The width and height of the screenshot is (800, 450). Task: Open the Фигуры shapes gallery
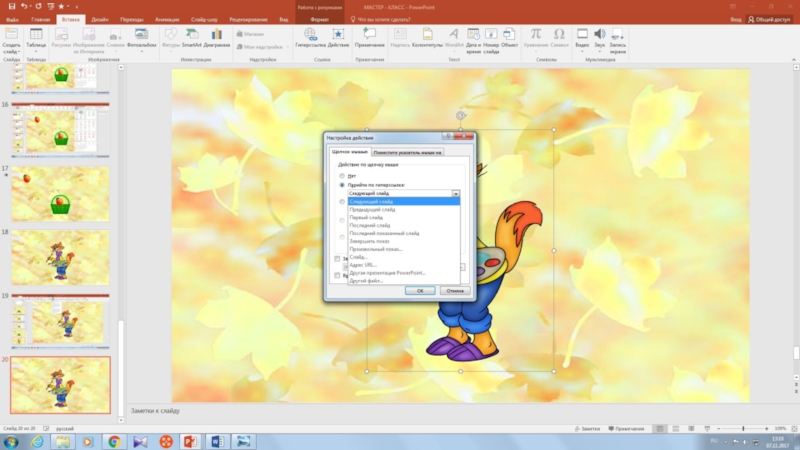tap(170, 36)
